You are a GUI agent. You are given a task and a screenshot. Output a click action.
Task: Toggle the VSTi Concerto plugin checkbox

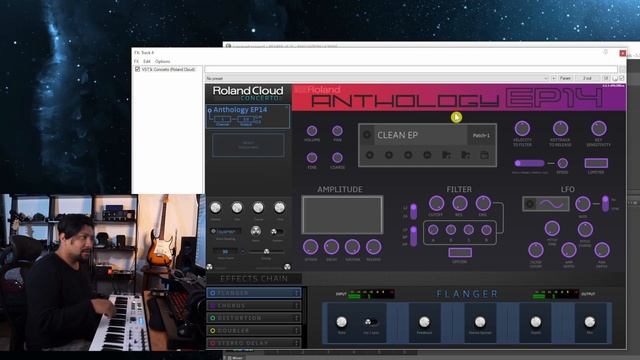pyautogui.click(x=138, y=69)
